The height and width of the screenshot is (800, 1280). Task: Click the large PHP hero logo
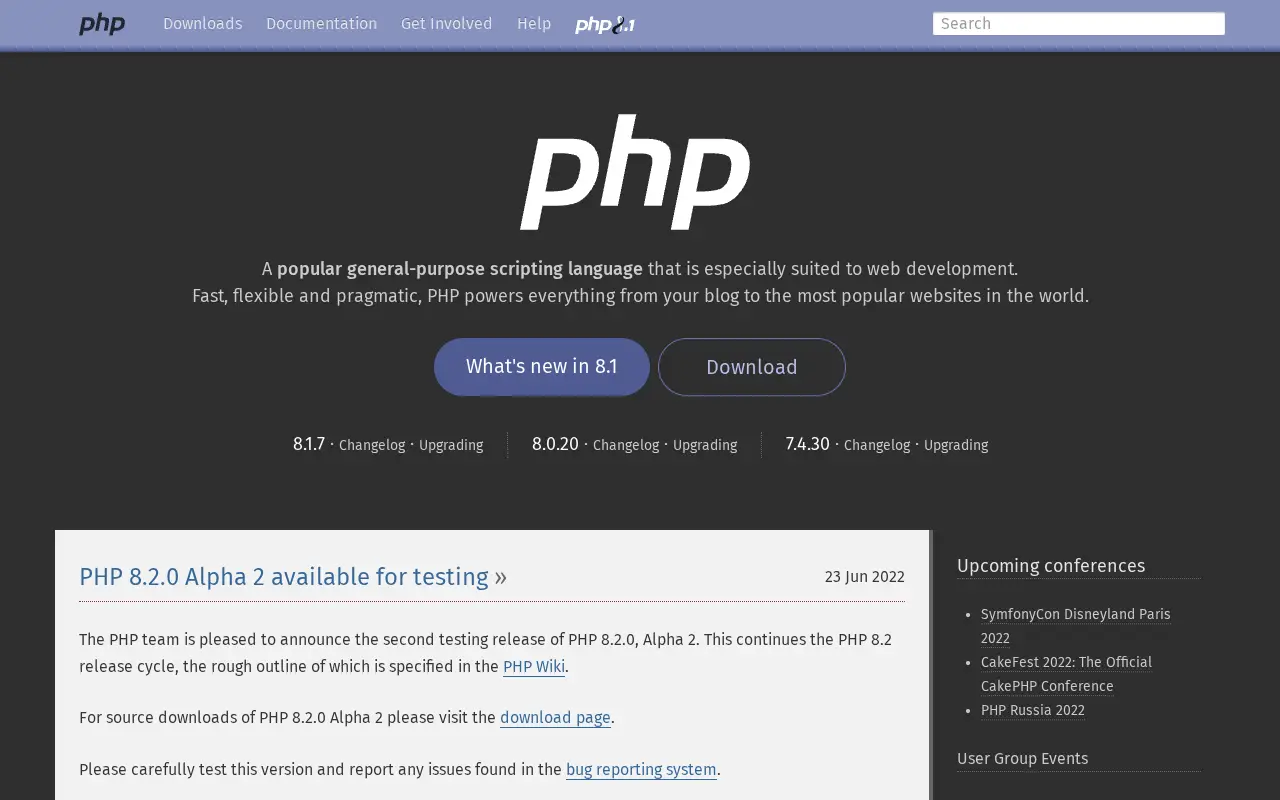point(635,172)
